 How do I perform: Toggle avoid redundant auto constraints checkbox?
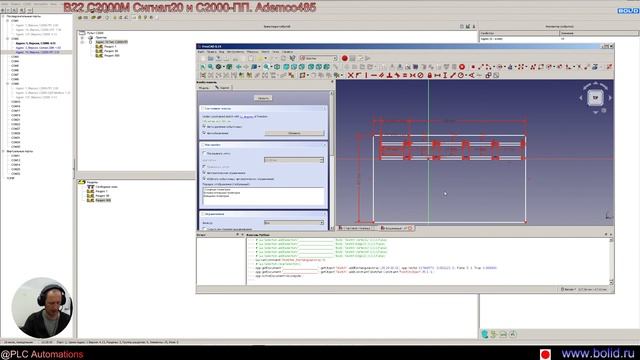[x=204, y=179]
